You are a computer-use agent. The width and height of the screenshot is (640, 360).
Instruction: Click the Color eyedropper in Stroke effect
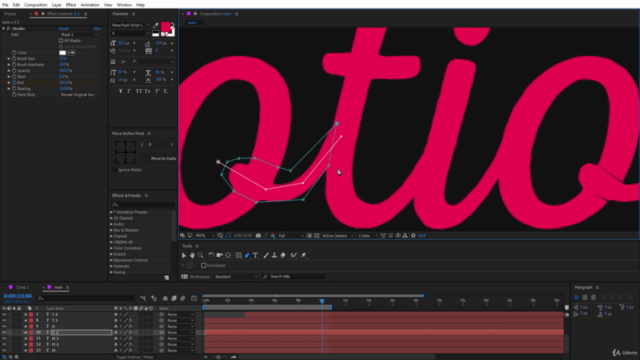click(71, 53)
